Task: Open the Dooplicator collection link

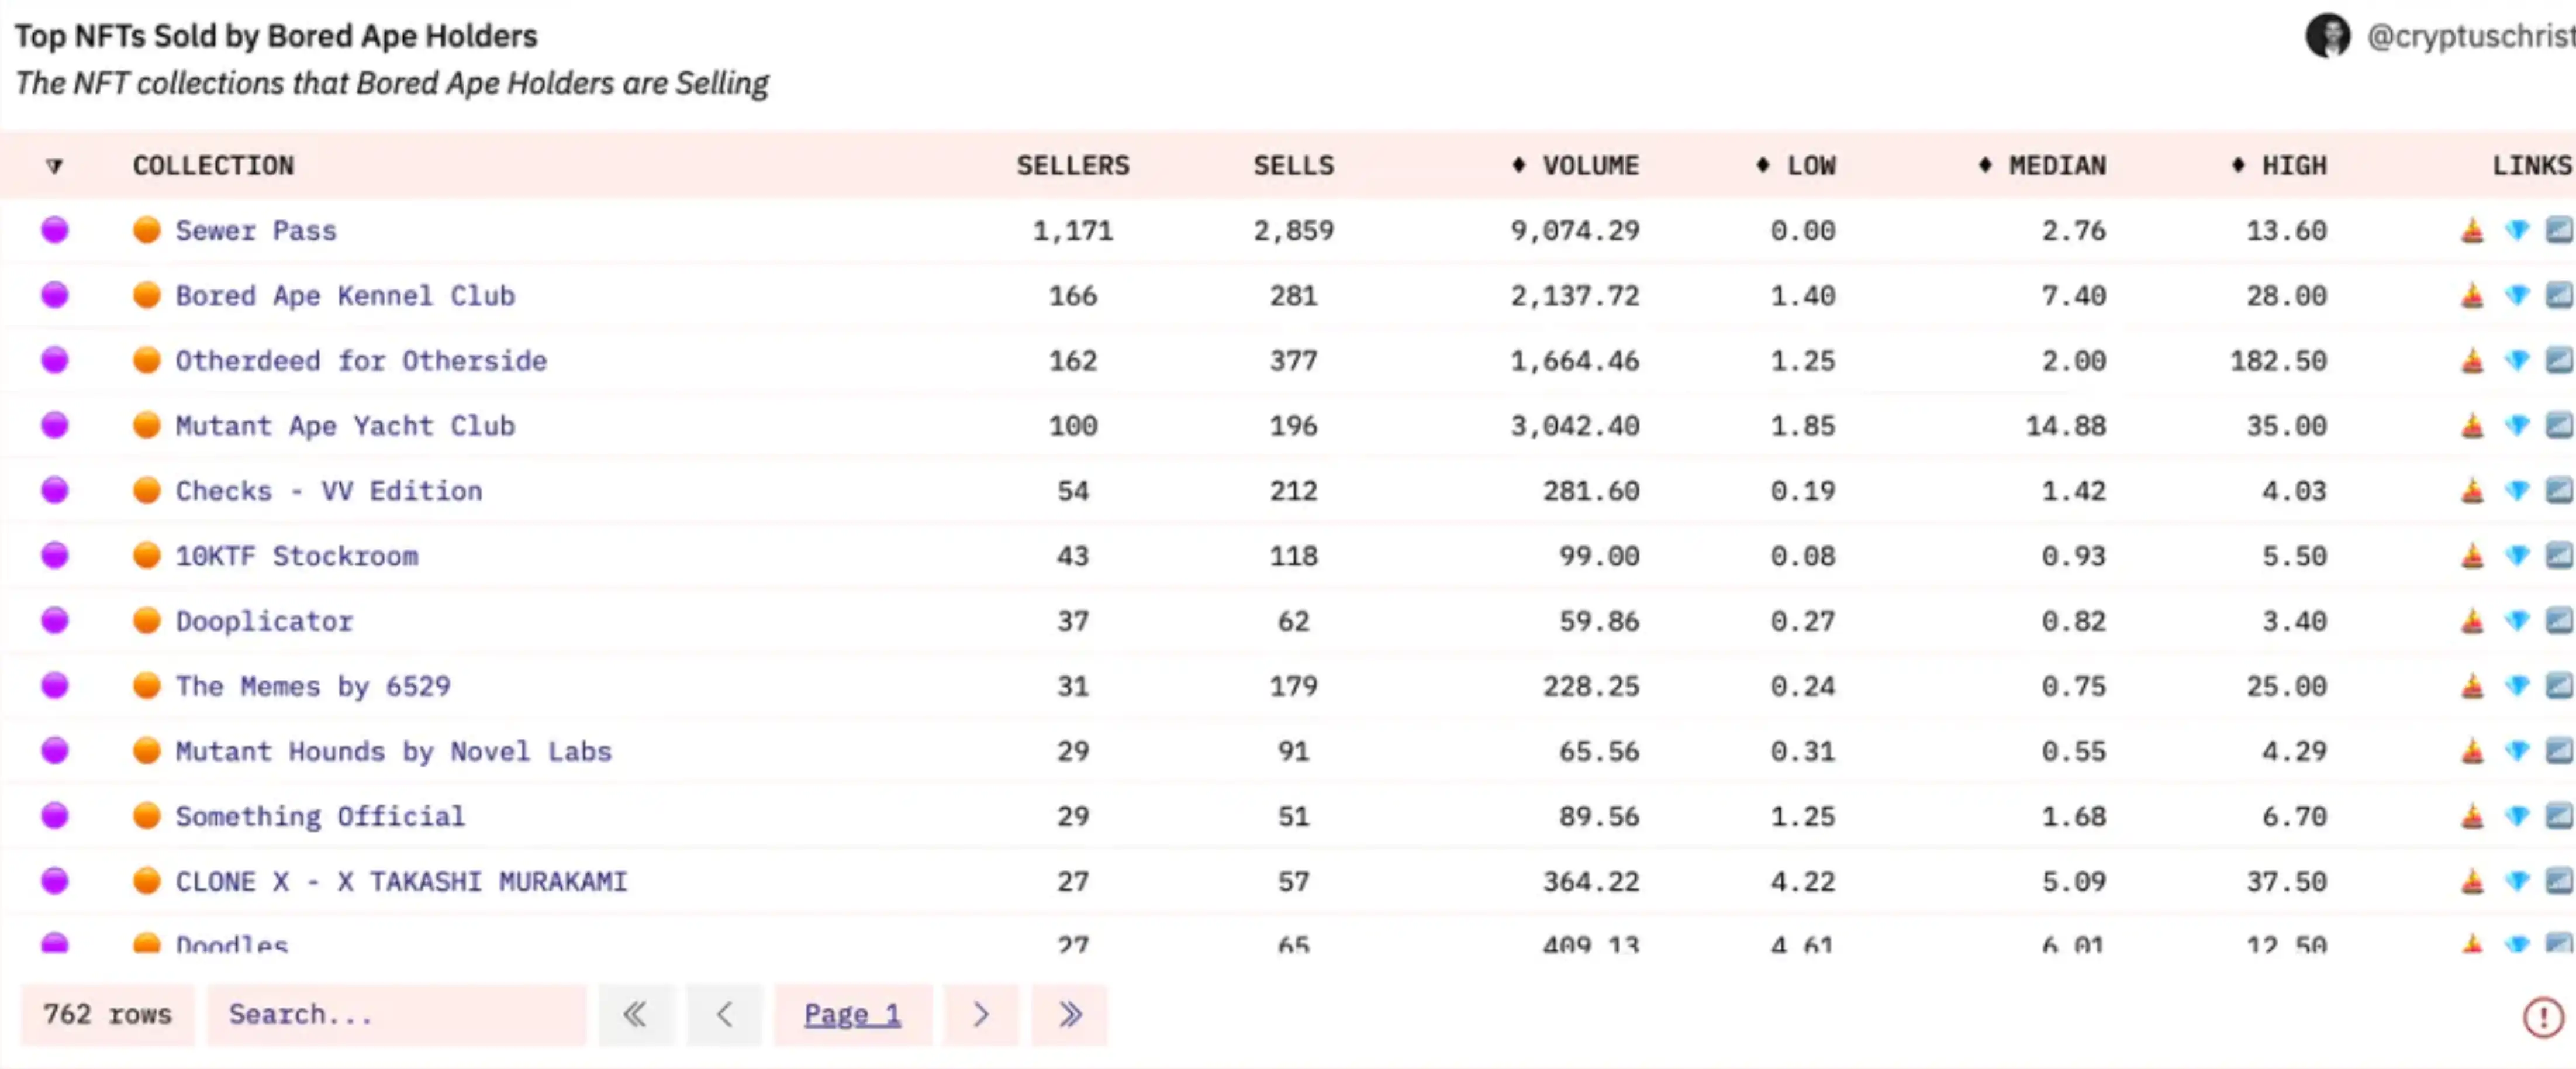Action: point(265,621)
